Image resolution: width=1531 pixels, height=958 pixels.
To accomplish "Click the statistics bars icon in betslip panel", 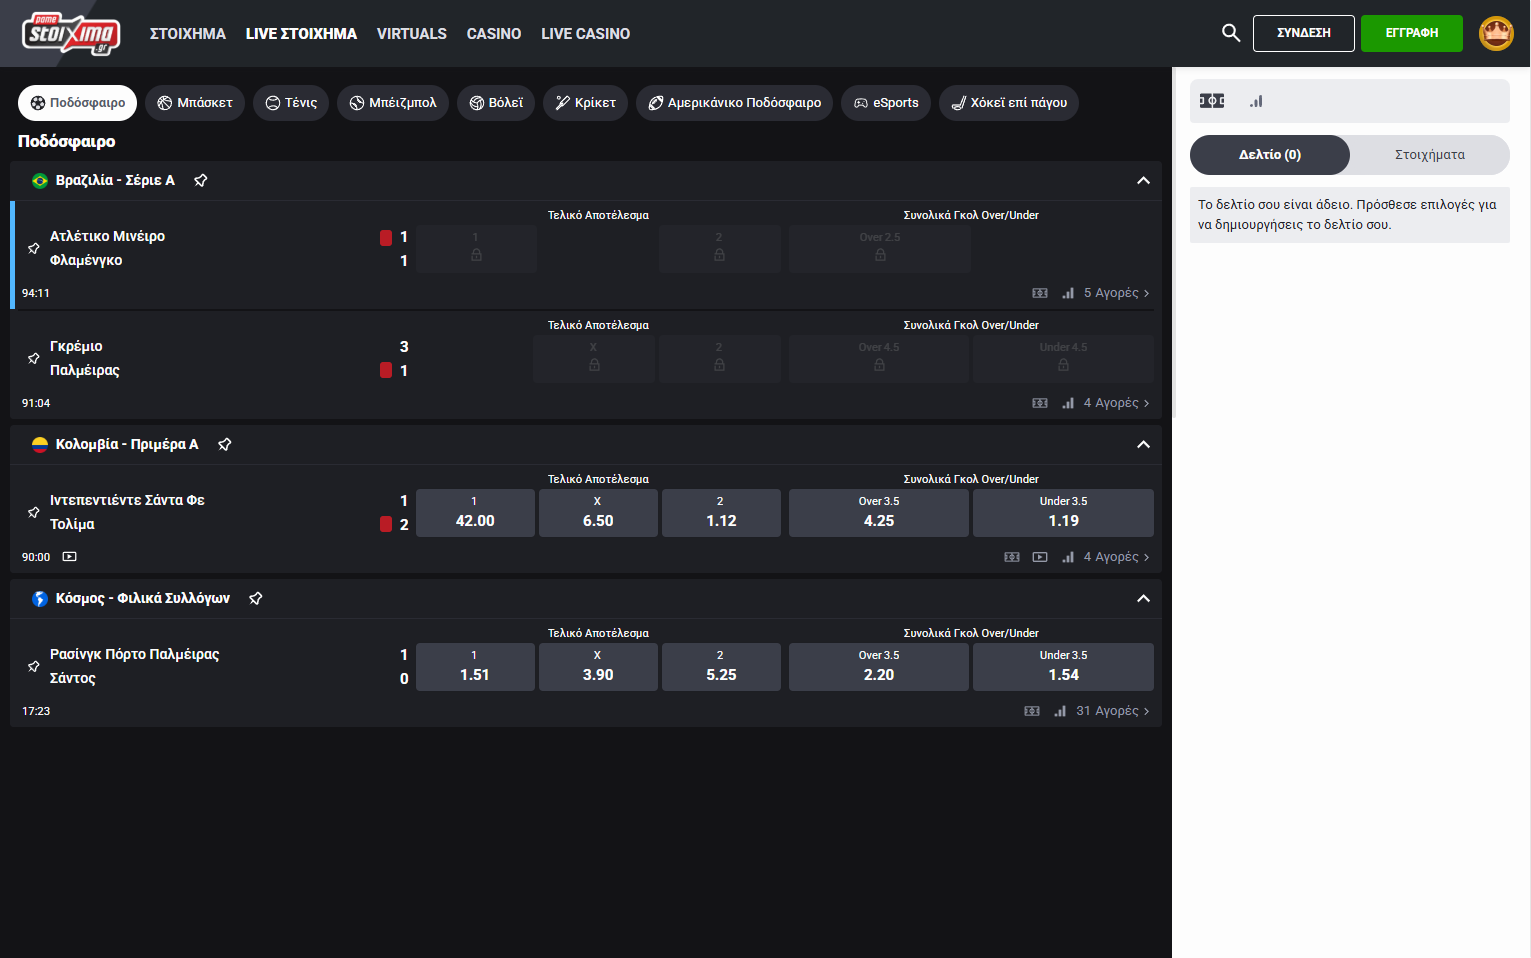I will click(x=1256, y=101).
